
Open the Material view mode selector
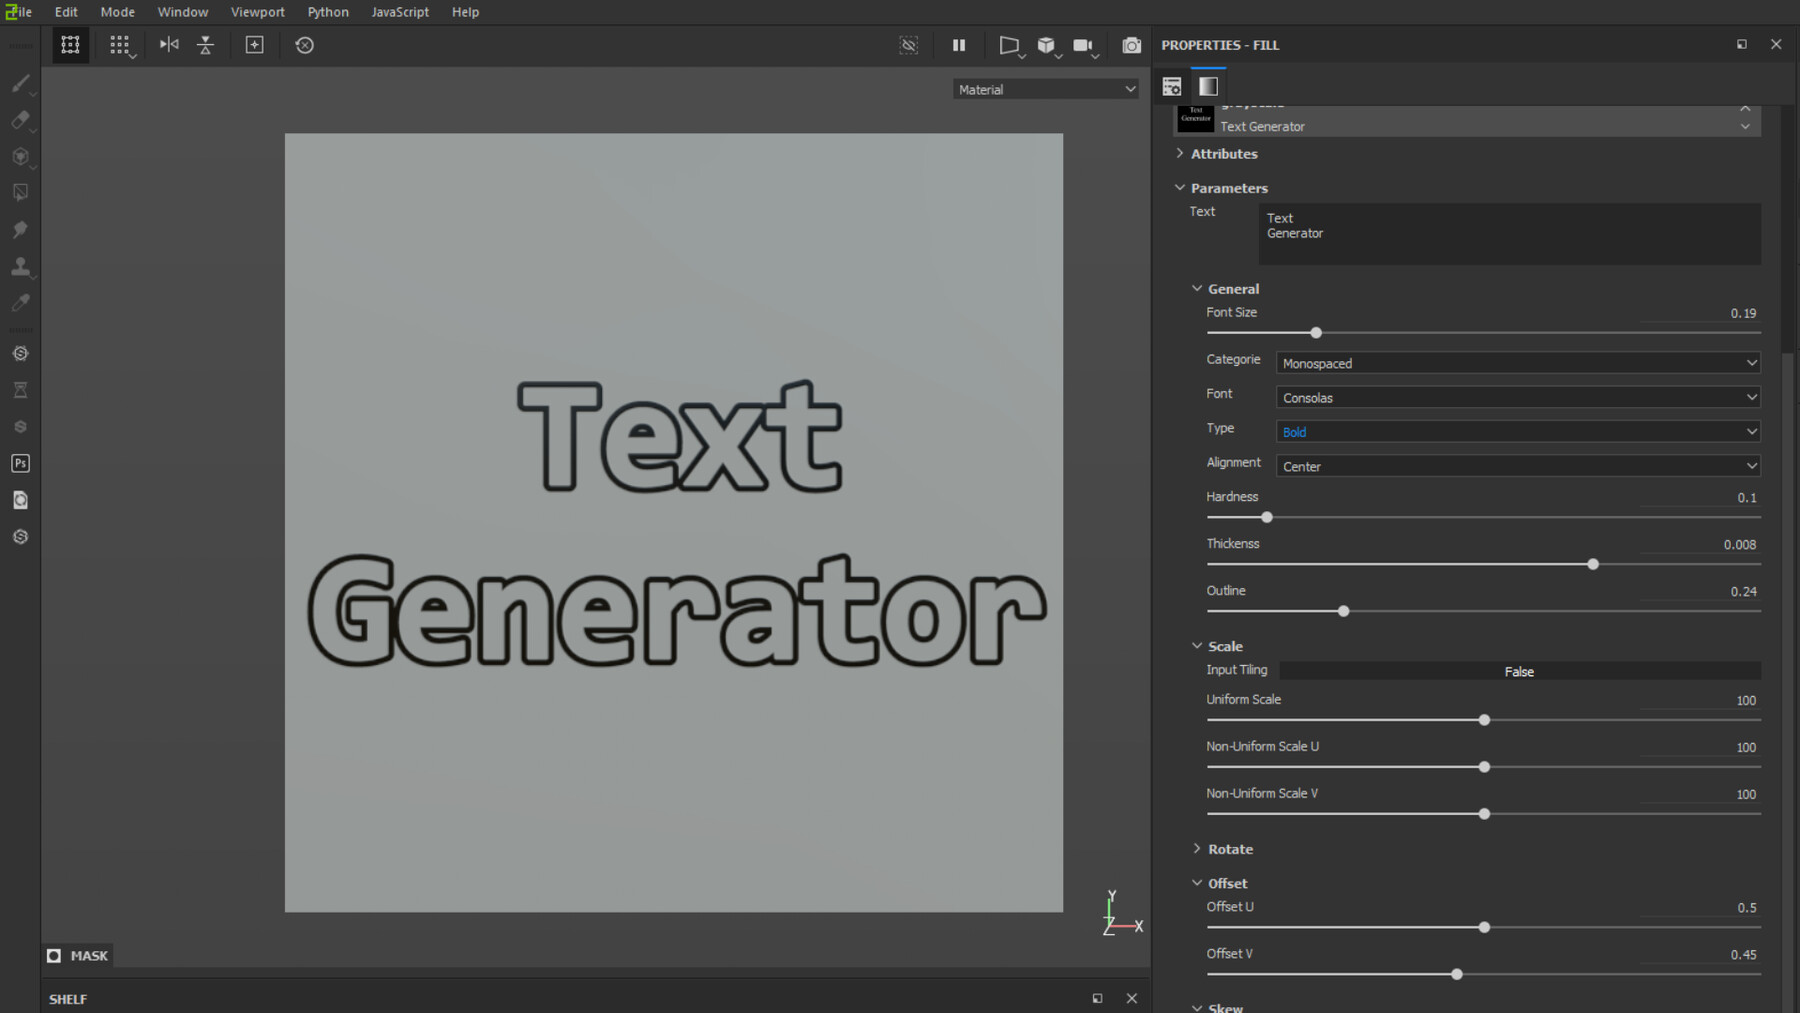pyautogui.click(x=1045, y=89)
